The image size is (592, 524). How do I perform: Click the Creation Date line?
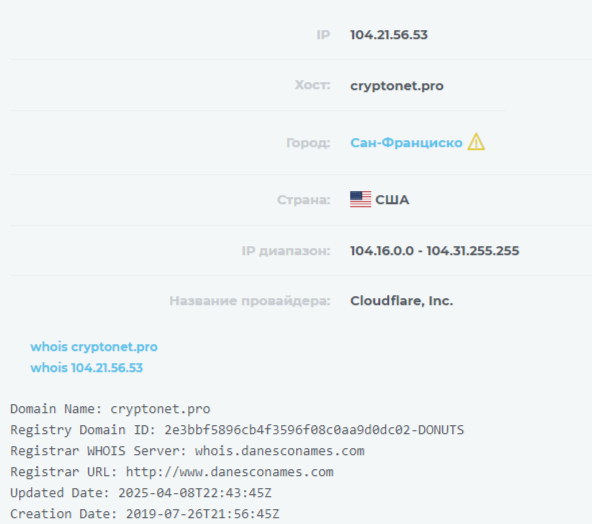click(145, 514)
